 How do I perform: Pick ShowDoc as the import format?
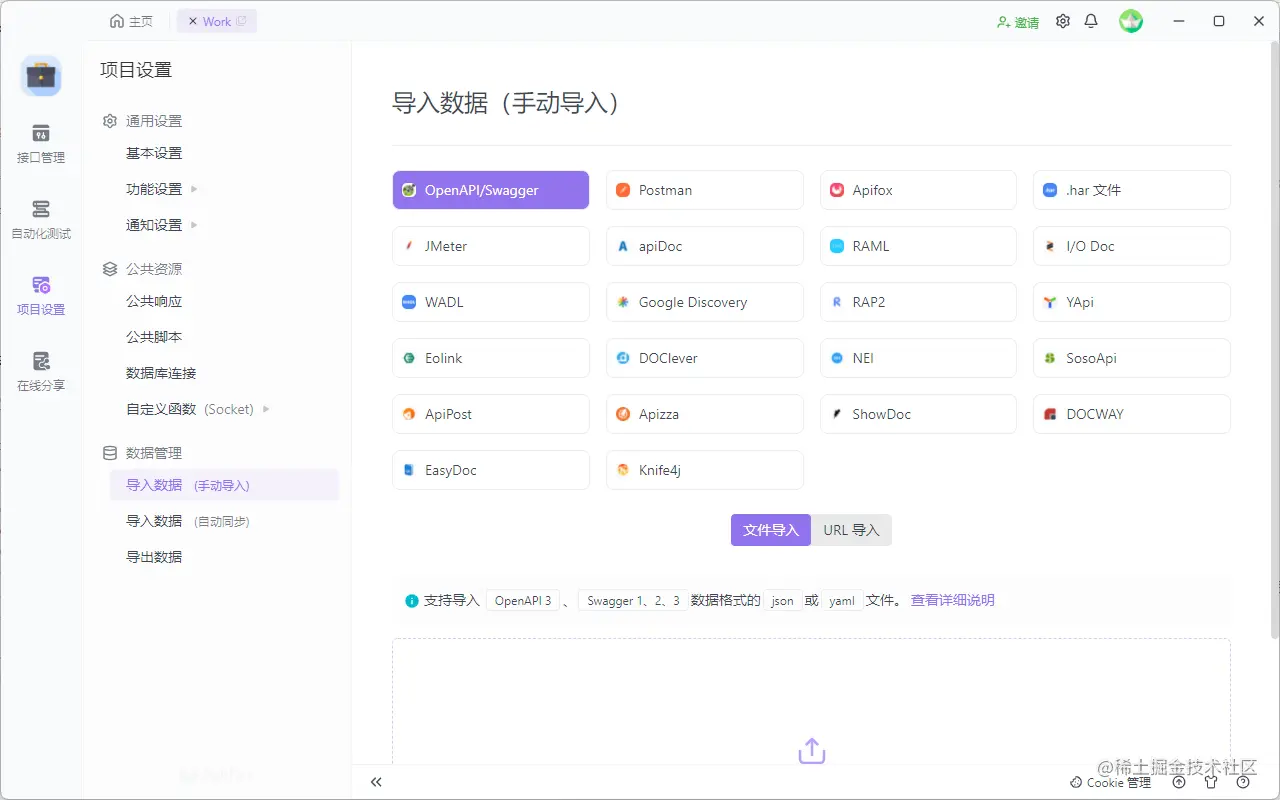point(918,414)
